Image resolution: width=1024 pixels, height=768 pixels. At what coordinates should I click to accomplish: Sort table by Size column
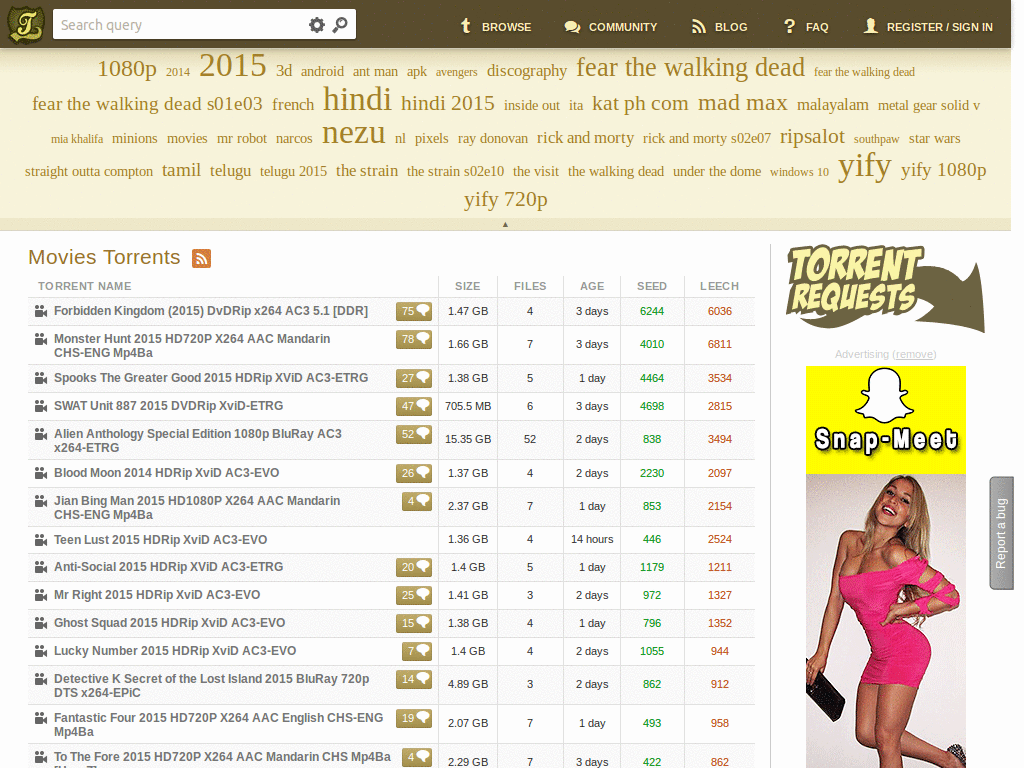click(x=468, y=286)
